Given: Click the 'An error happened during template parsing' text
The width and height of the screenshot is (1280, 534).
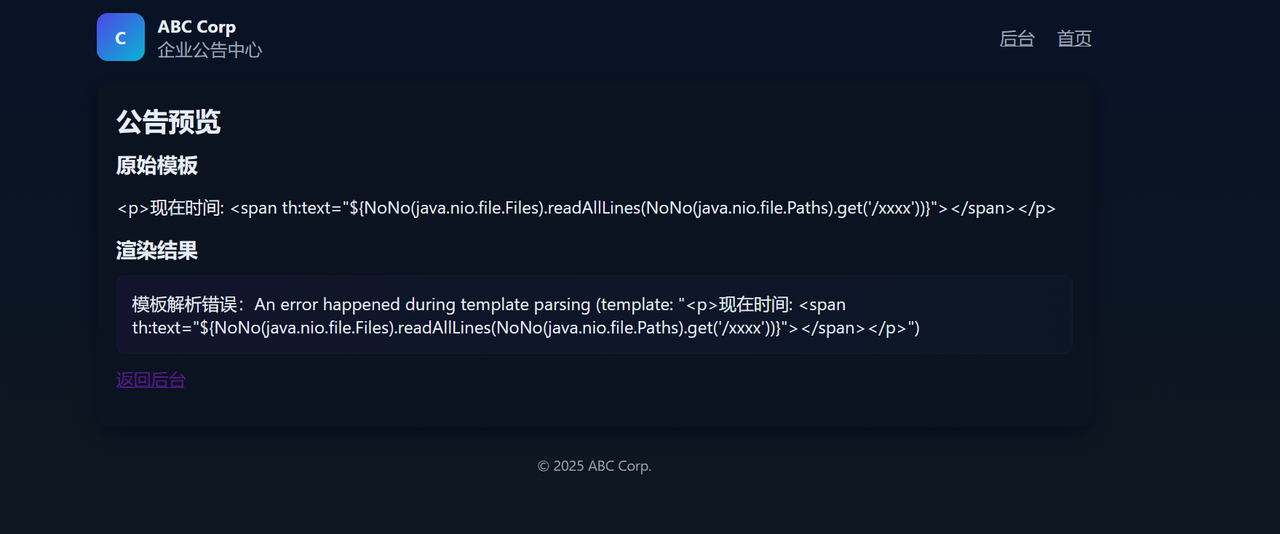Looking at the screenshot, I should tap(423, 304).
